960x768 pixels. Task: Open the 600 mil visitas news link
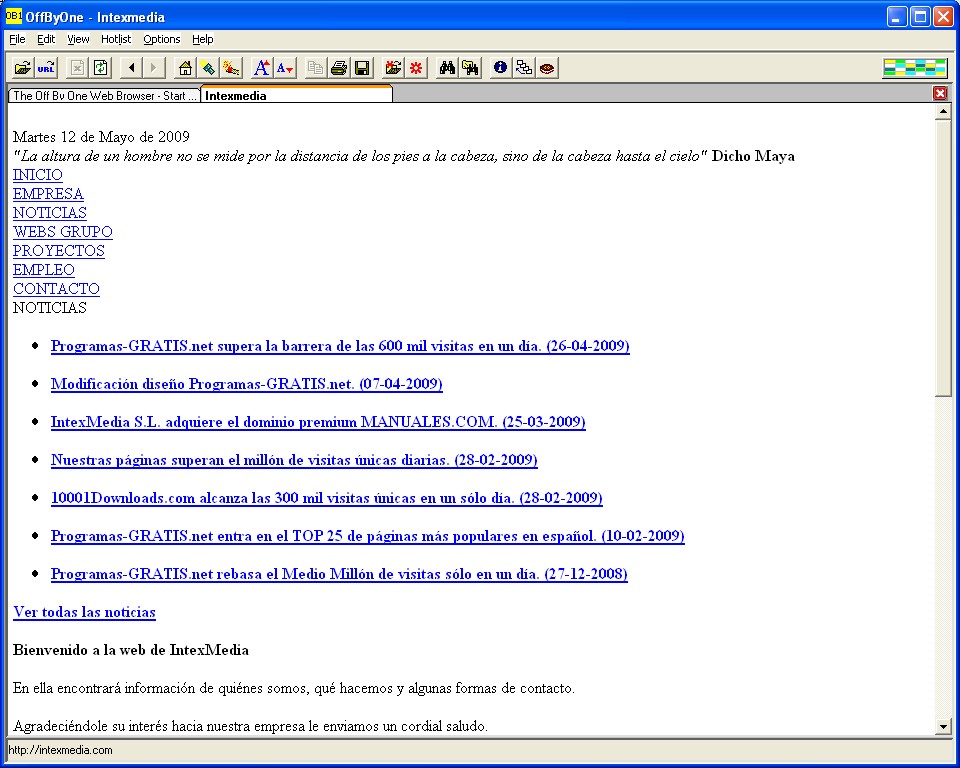click(340, 346)
